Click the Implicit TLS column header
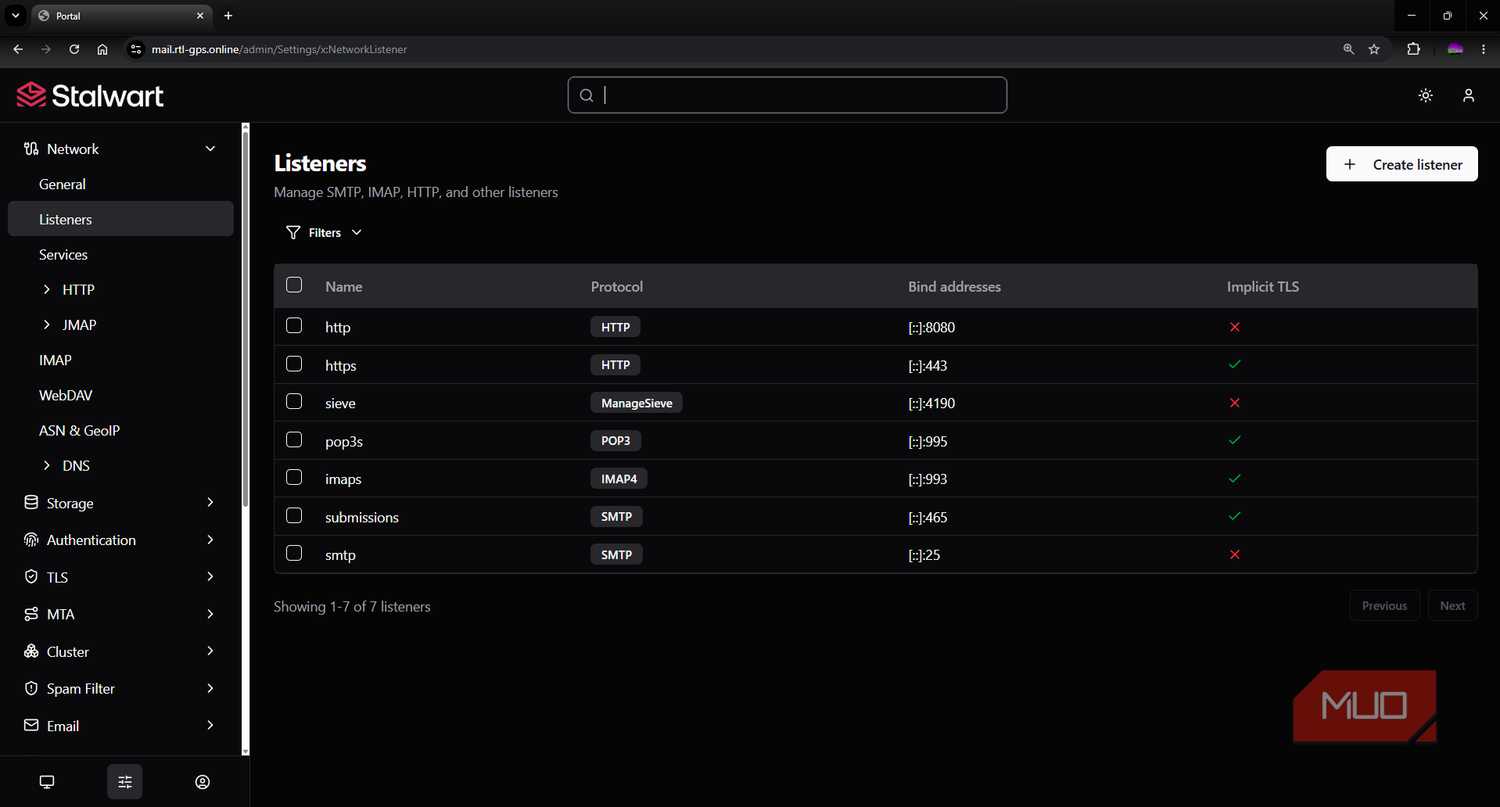 point(1263,286)
